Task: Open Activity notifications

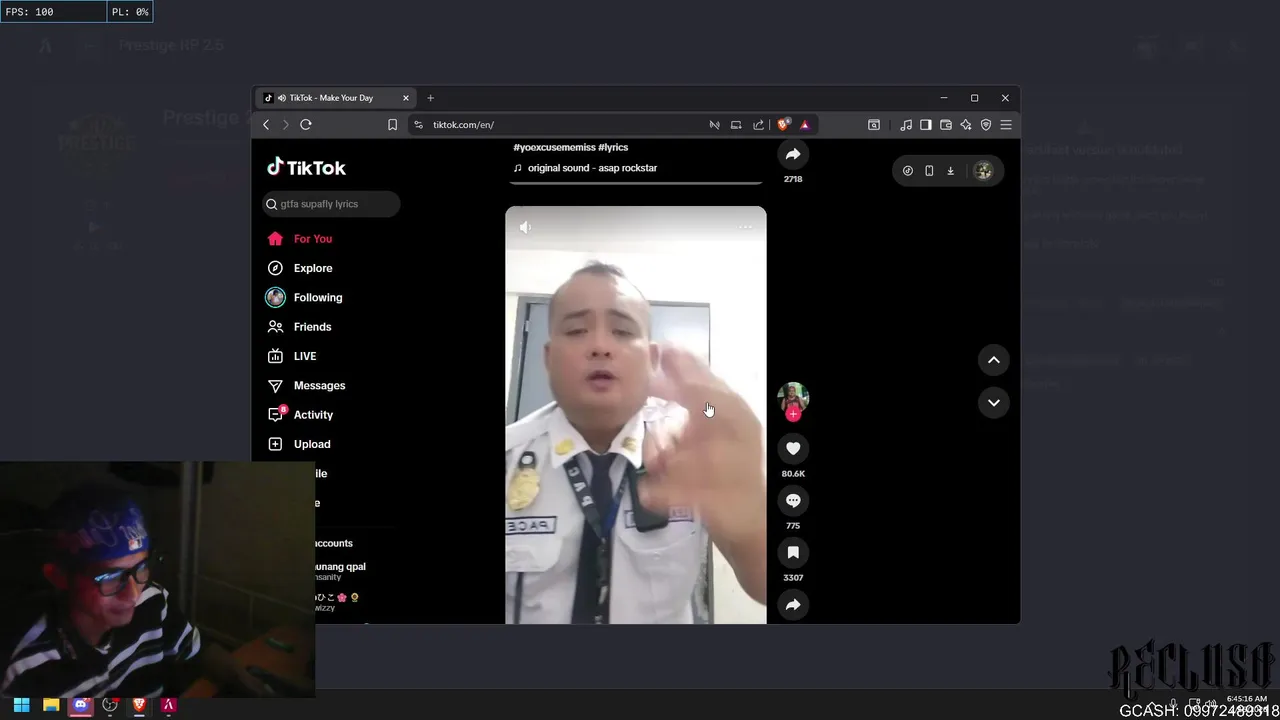Action: 300,414
